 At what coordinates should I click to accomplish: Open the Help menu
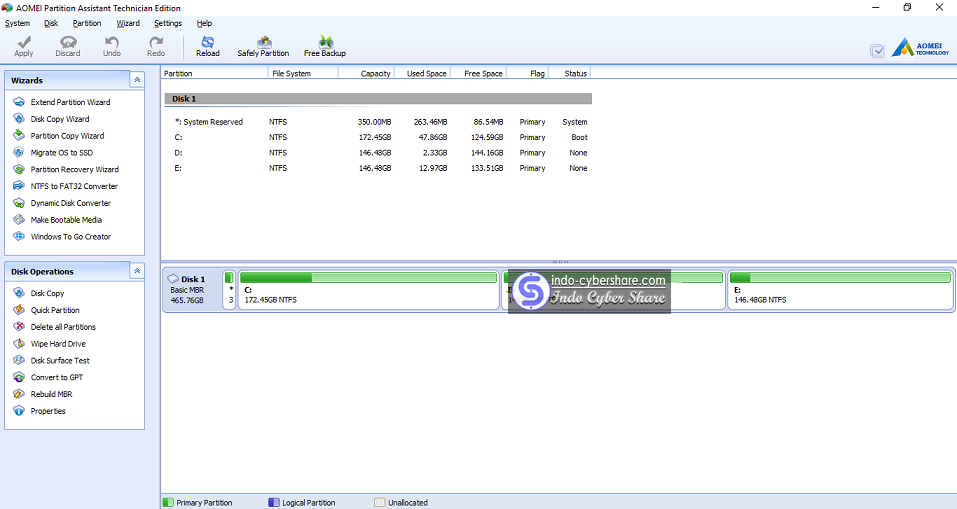[204, 23]
